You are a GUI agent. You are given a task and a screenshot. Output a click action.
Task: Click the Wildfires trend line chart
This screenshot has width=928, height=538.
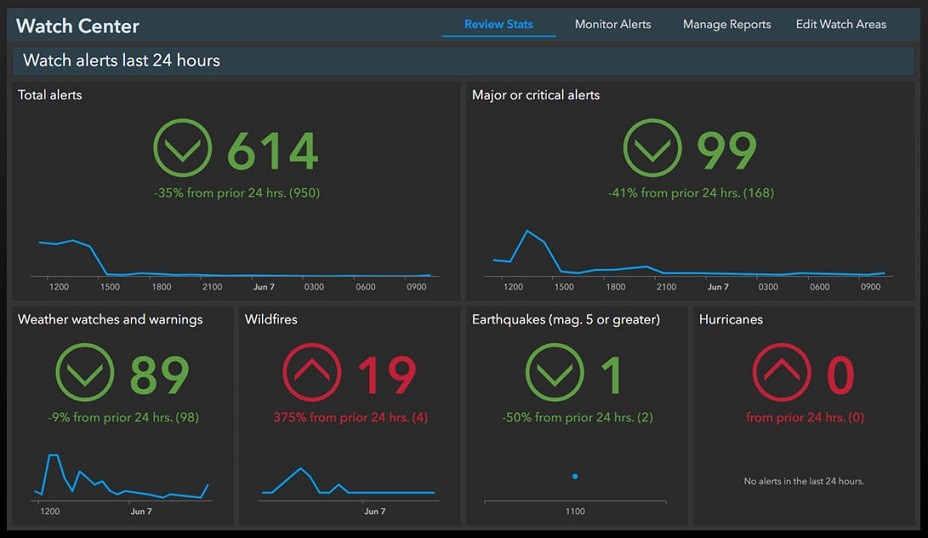347,482
